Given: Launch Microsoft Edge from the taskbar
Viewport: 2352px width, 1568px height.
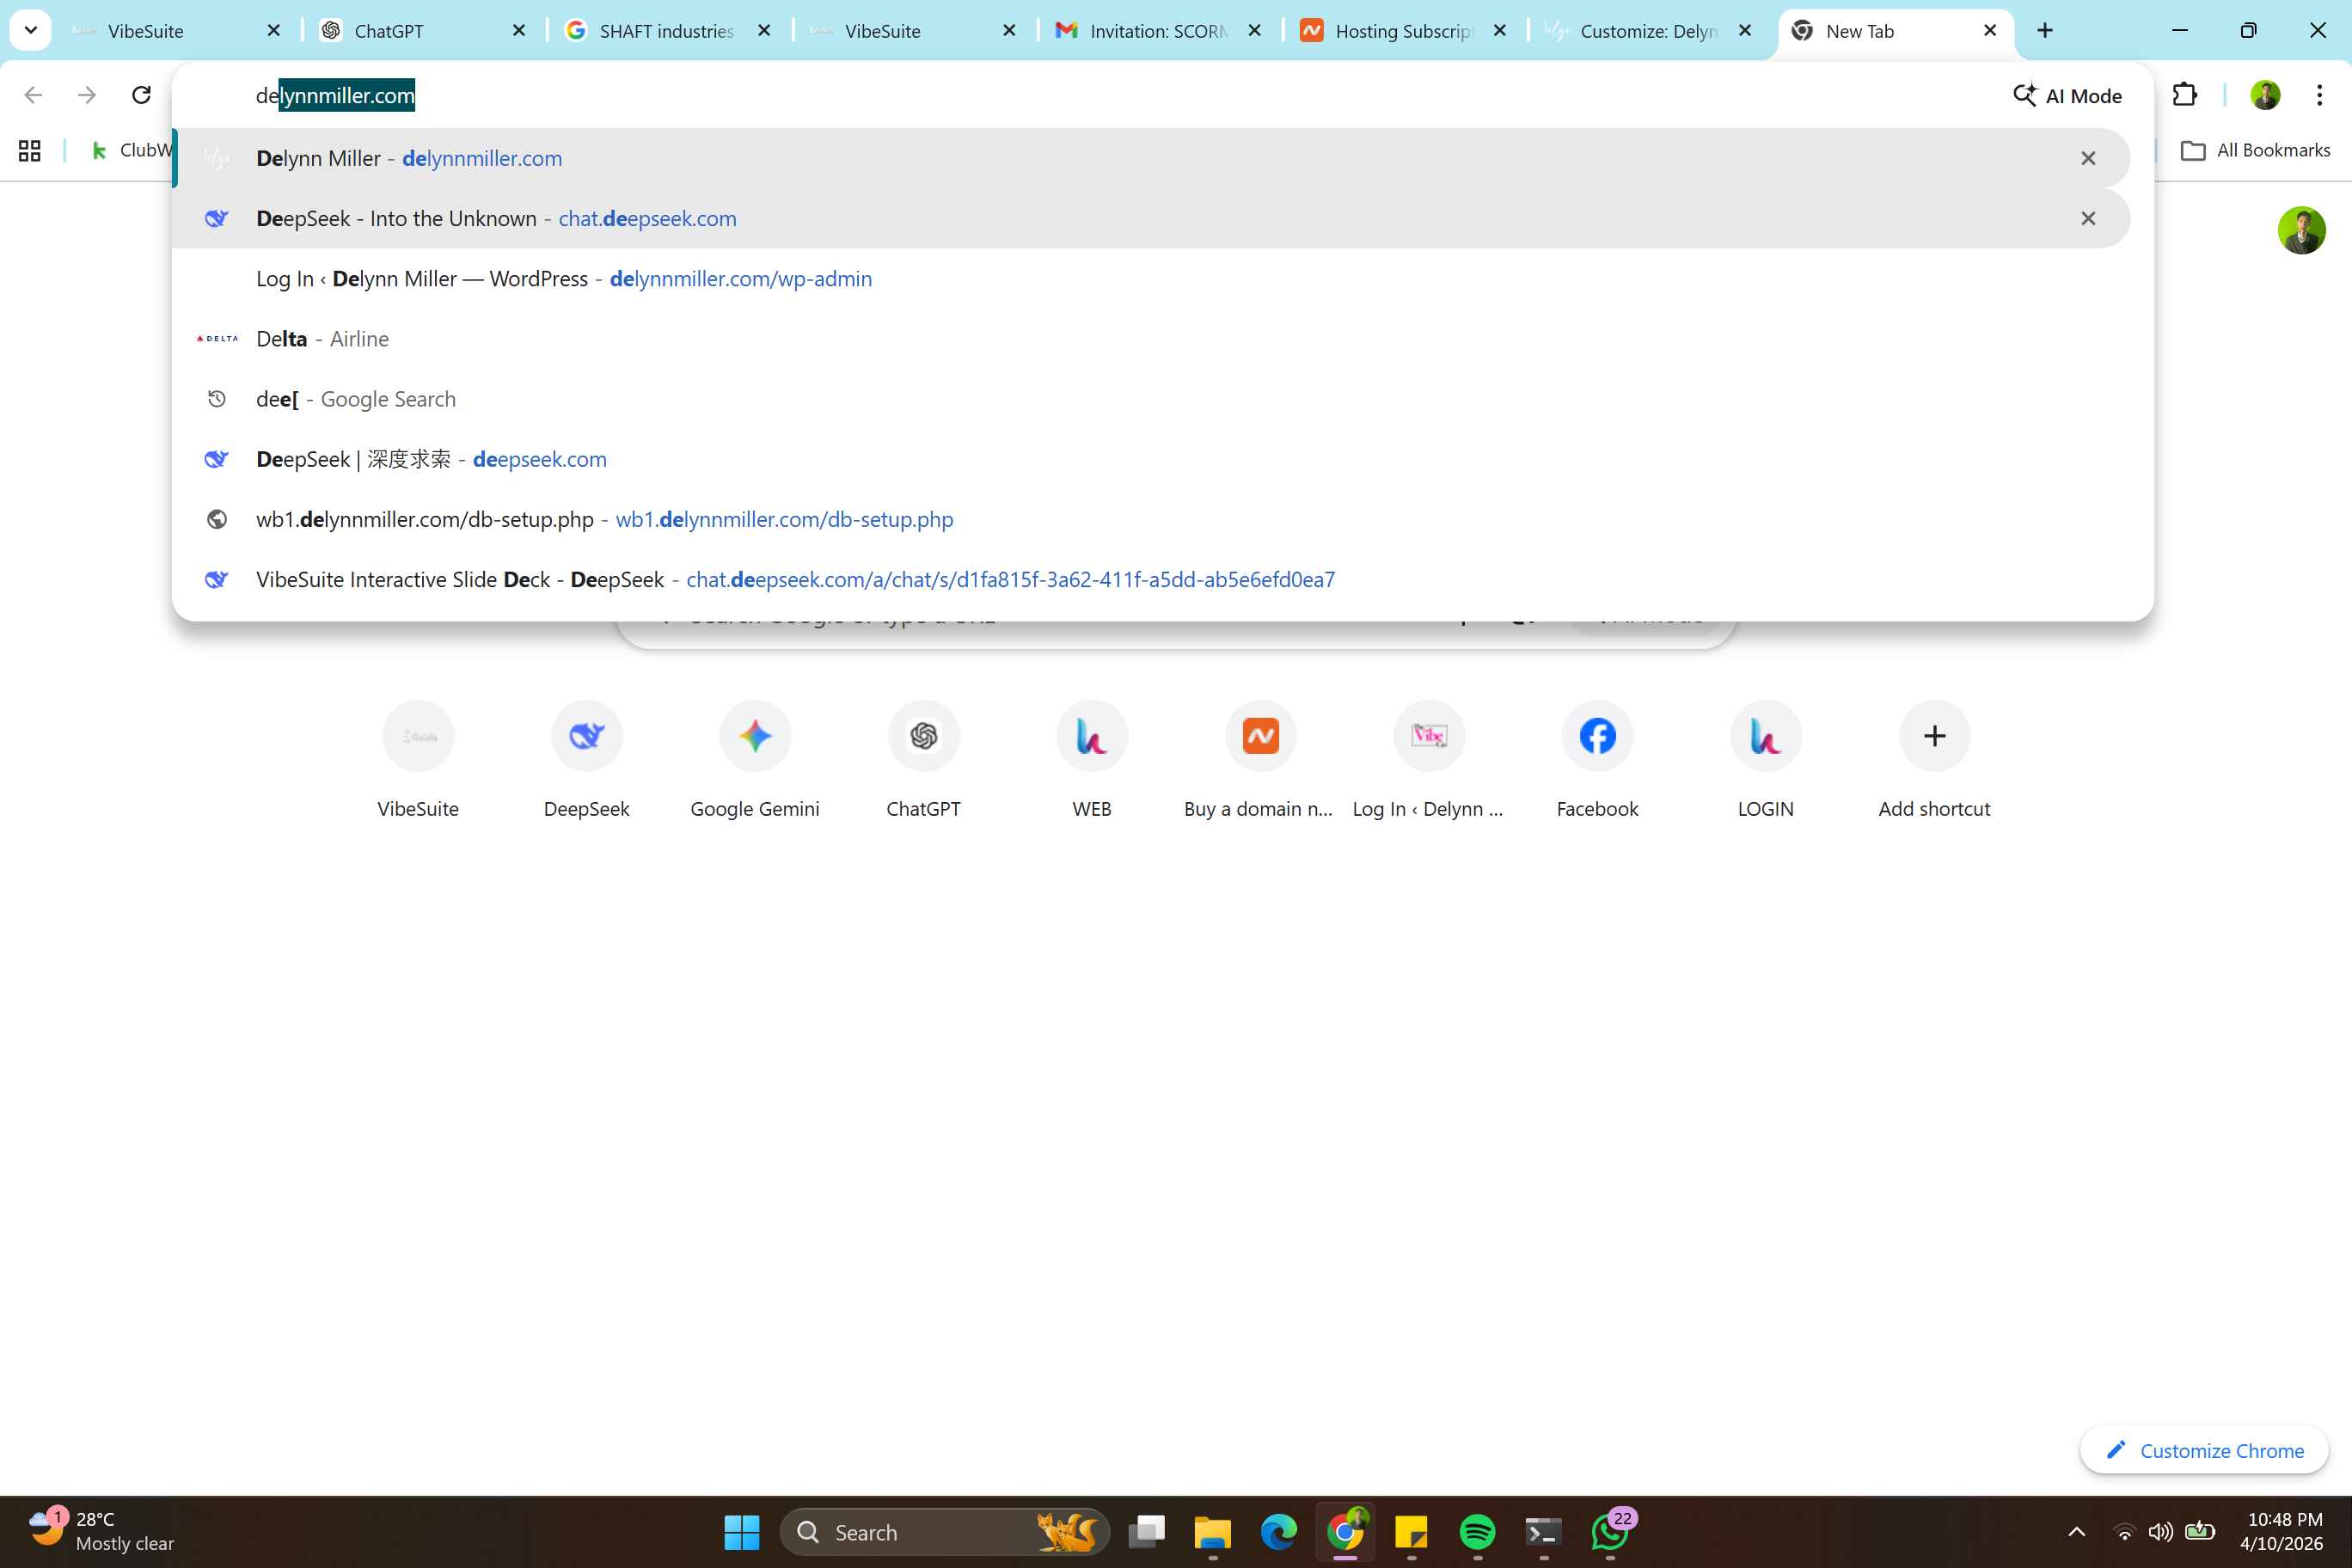Looking at the screenshot, I should (x=1279, y=1532).
